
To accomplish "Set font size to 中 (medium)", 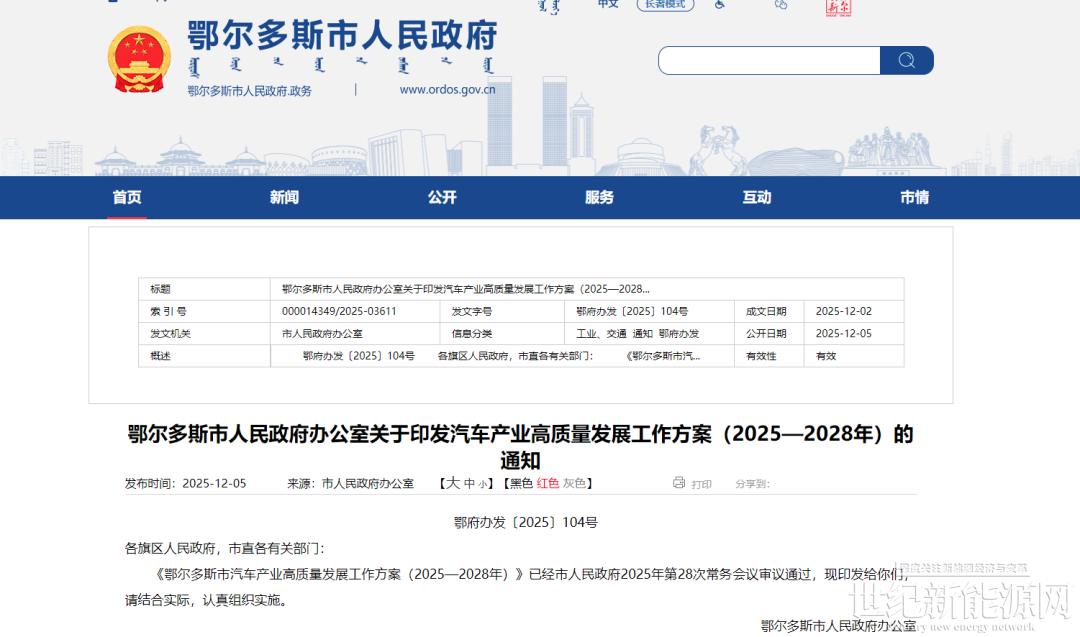I will pyautogui.click(x=468, y=484).
